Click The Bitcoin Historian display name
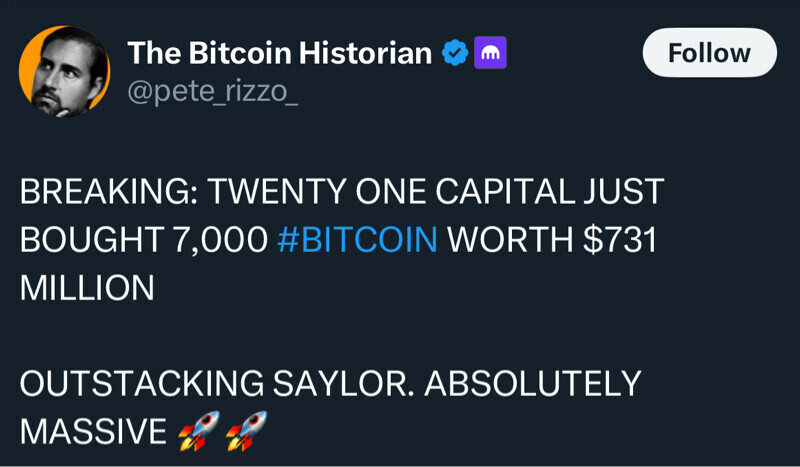Viewport: 800px width, 467px height. (279, 53)
